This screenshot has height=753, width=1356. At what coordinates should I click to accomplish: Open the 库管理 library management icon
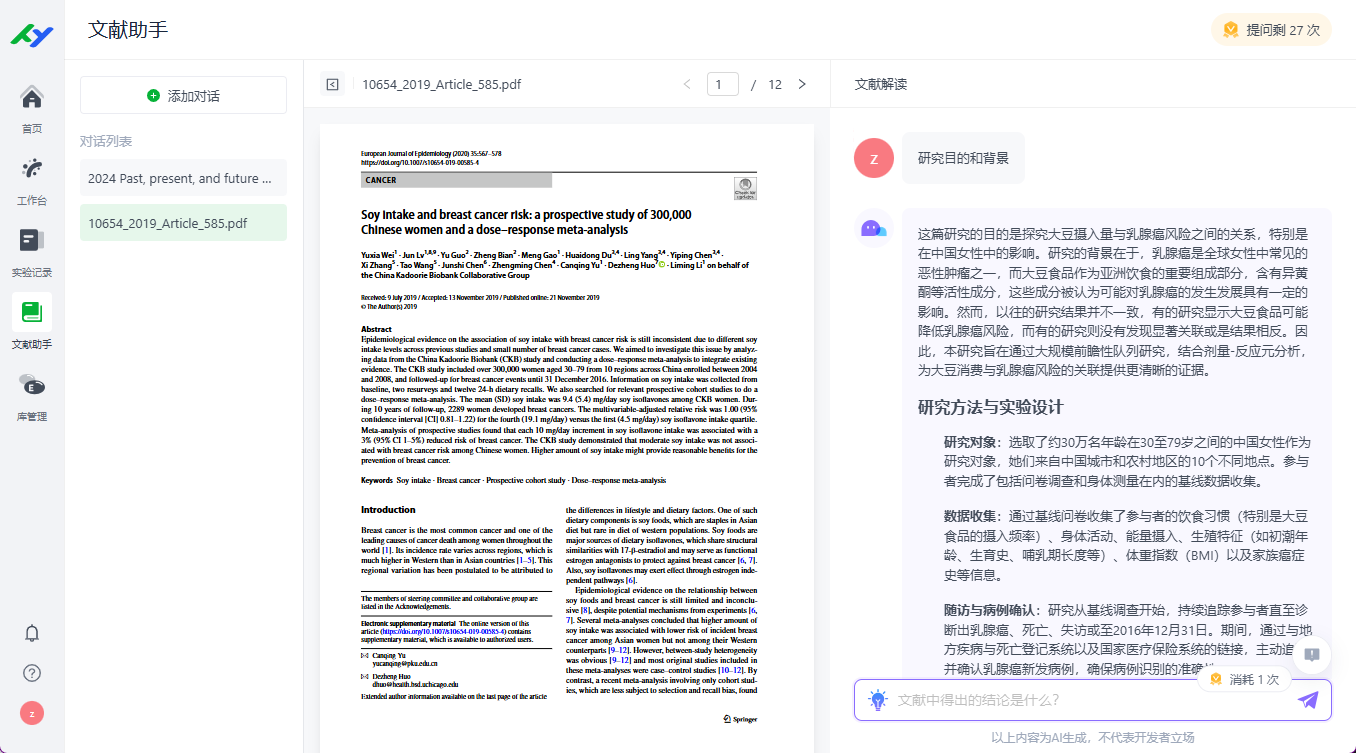click(x=32, y=385)
